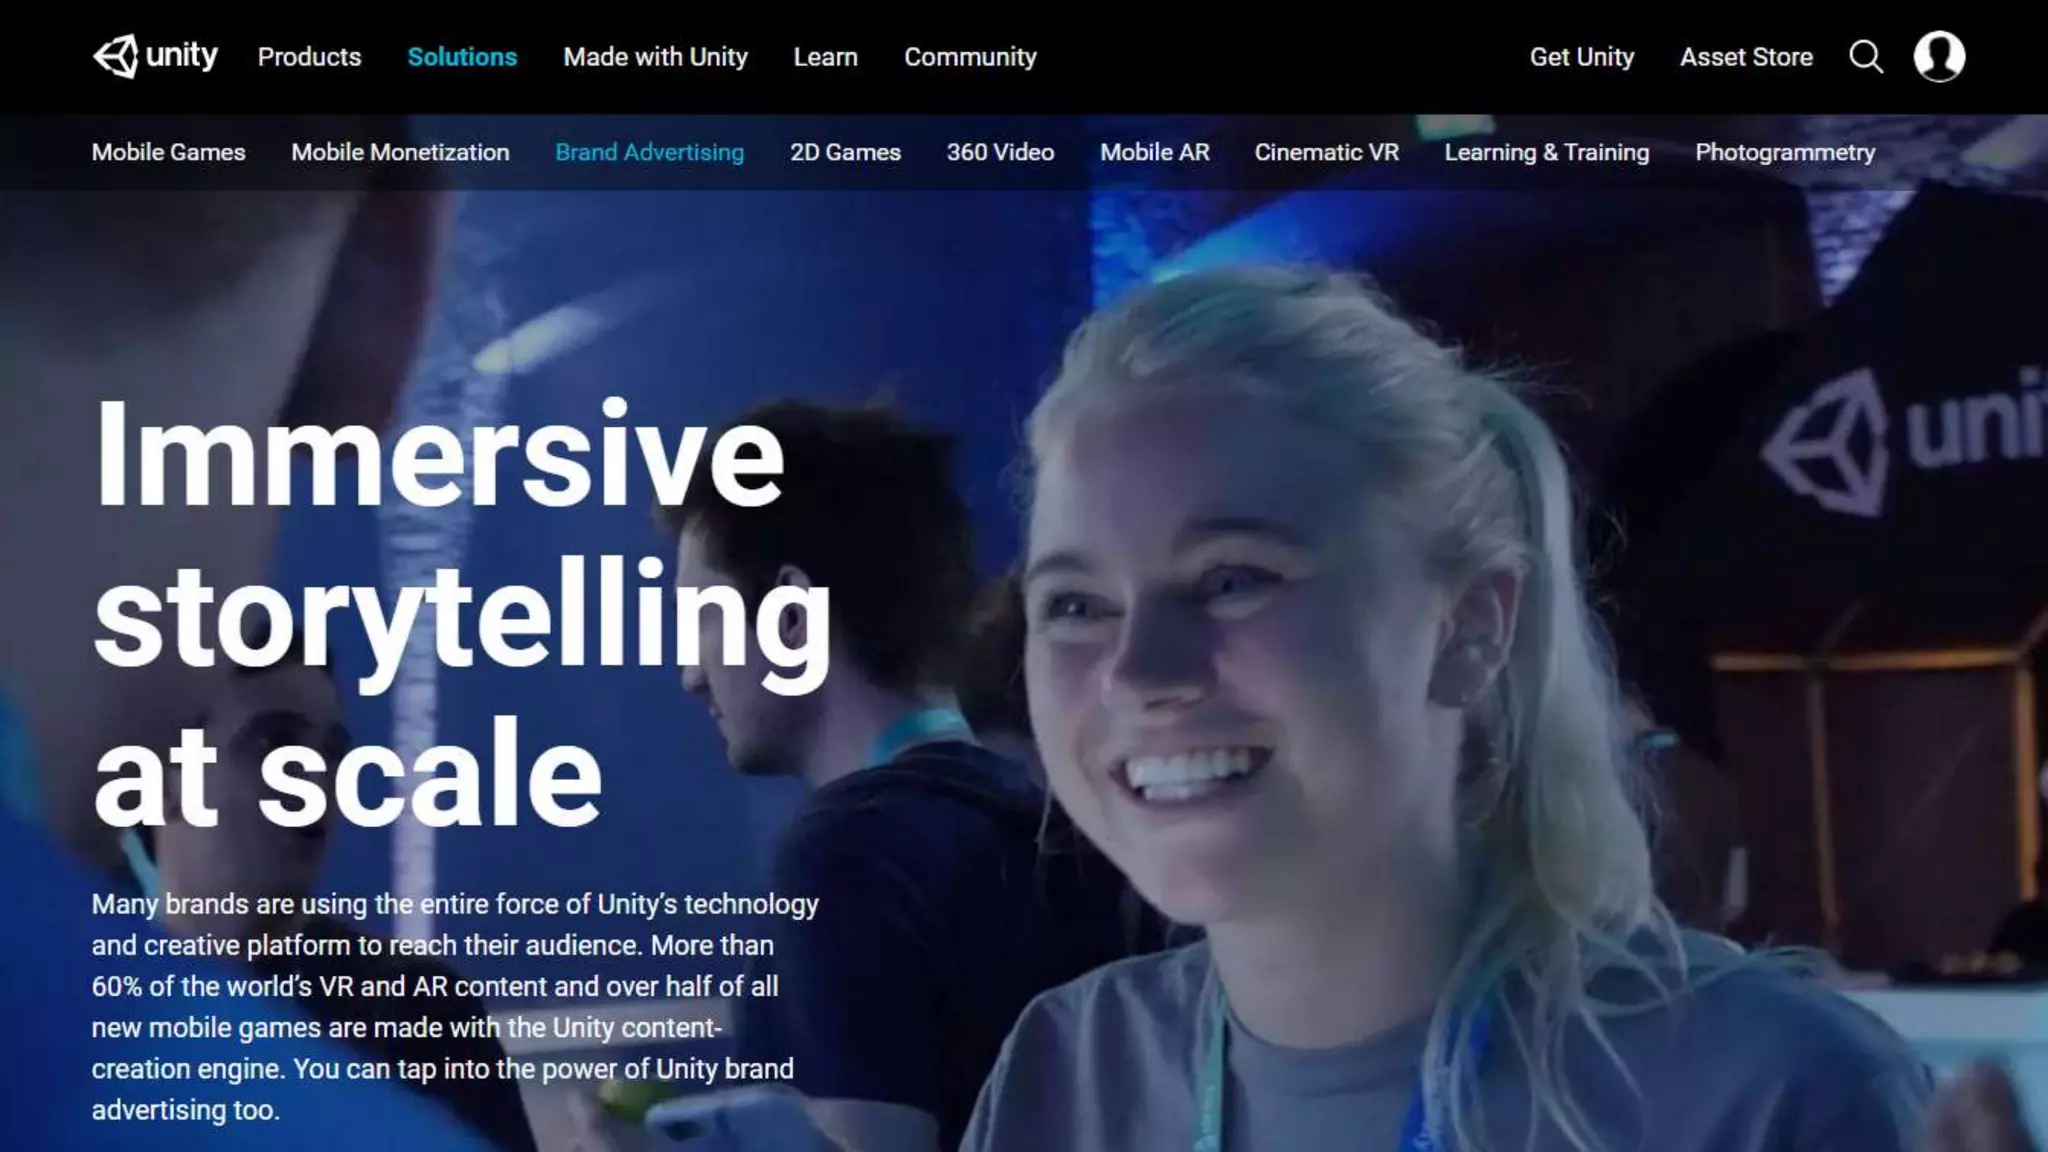Go to the Asset Store
The image size is (2048, 1152).
1746,57
